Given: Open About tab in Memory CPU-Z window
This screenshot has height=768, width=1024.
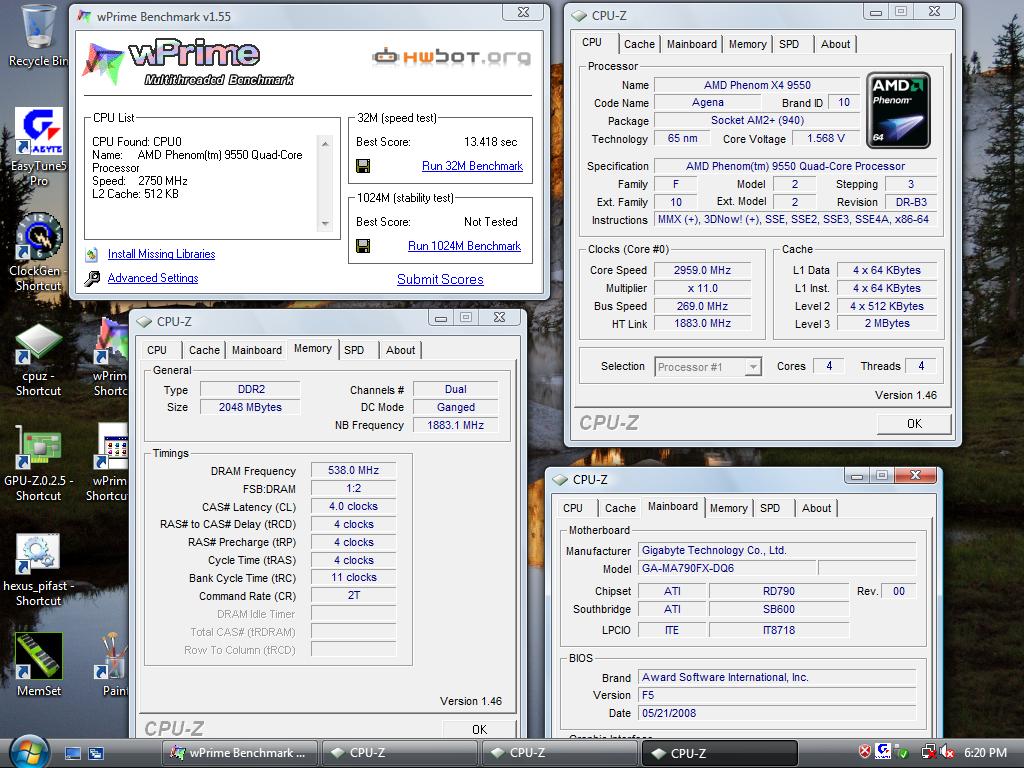Looking at the screenshot, I should (400, 350).
